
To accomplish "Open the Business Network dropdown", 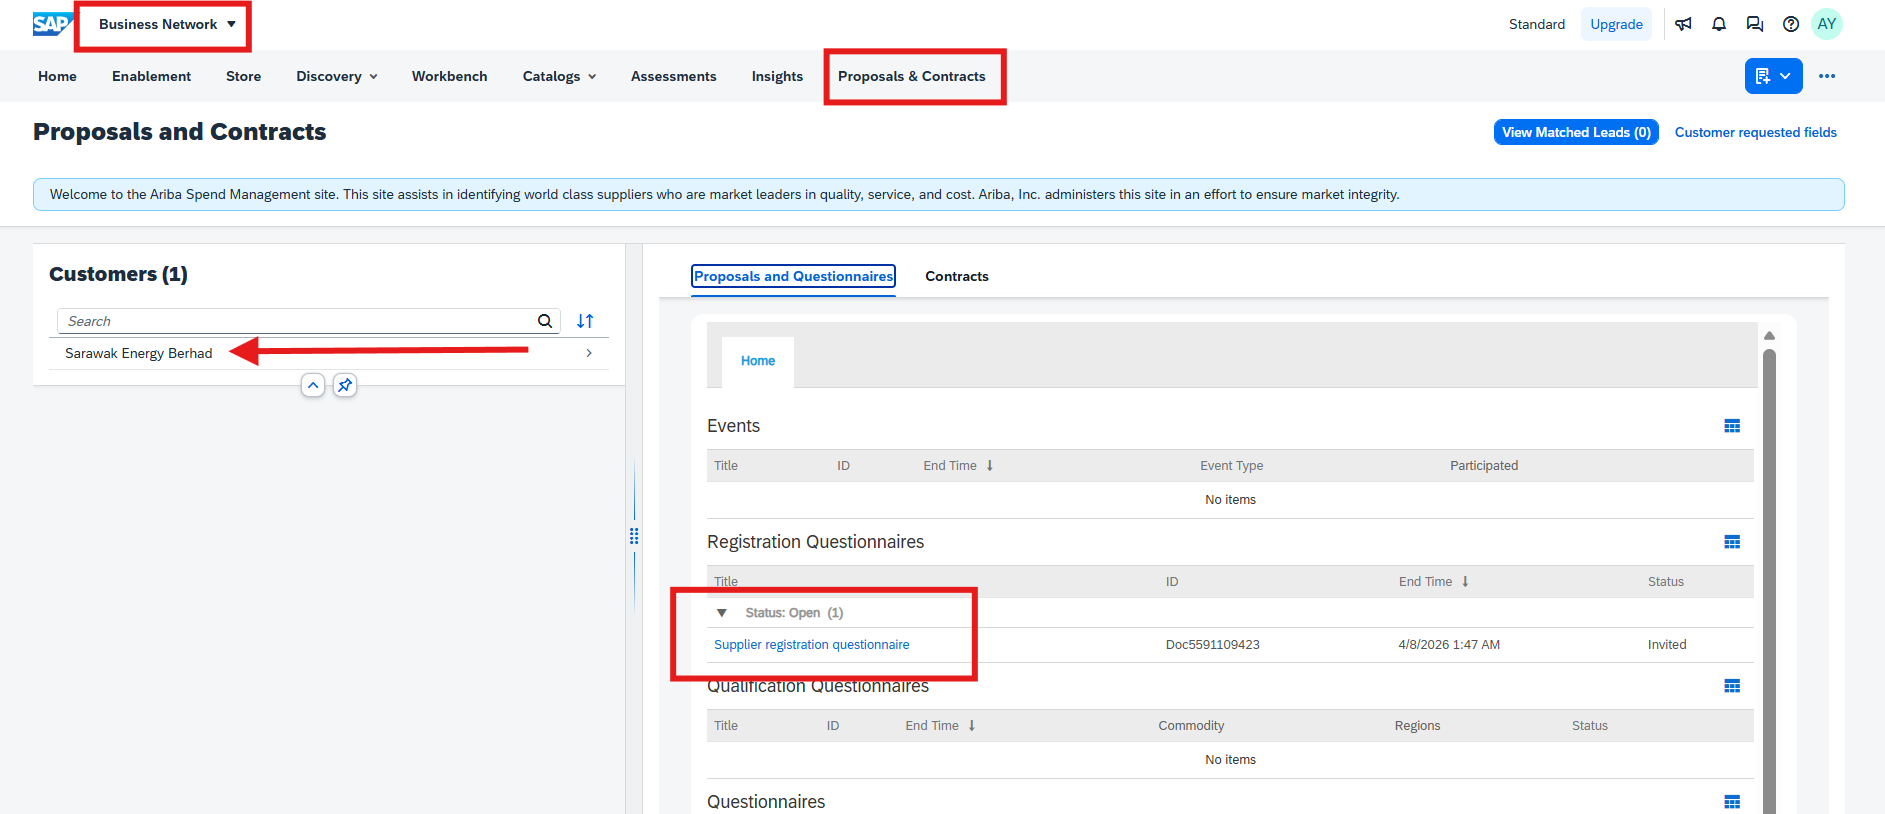I will (x=167, y=24).
